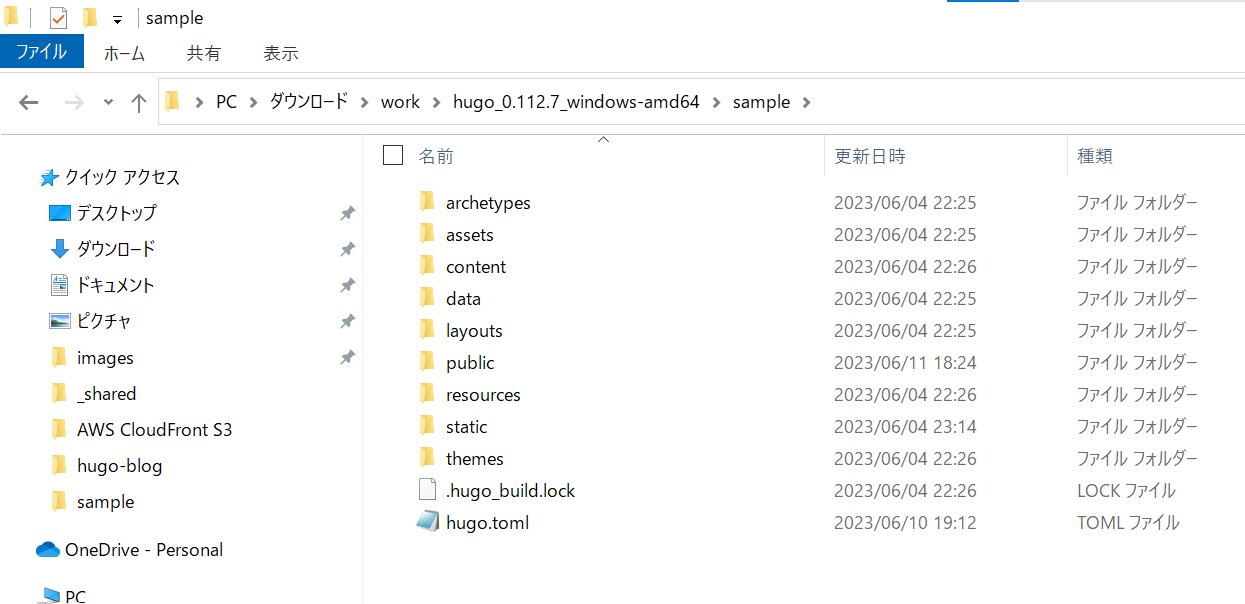Toggle the select-all items checkbox
1245x604 pixels.
tap(393, 155)
